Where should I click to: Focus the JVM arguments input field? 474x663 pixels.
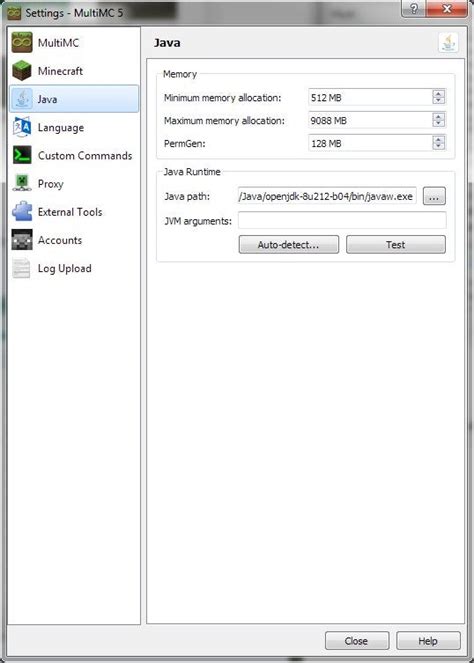pos(342,220)
